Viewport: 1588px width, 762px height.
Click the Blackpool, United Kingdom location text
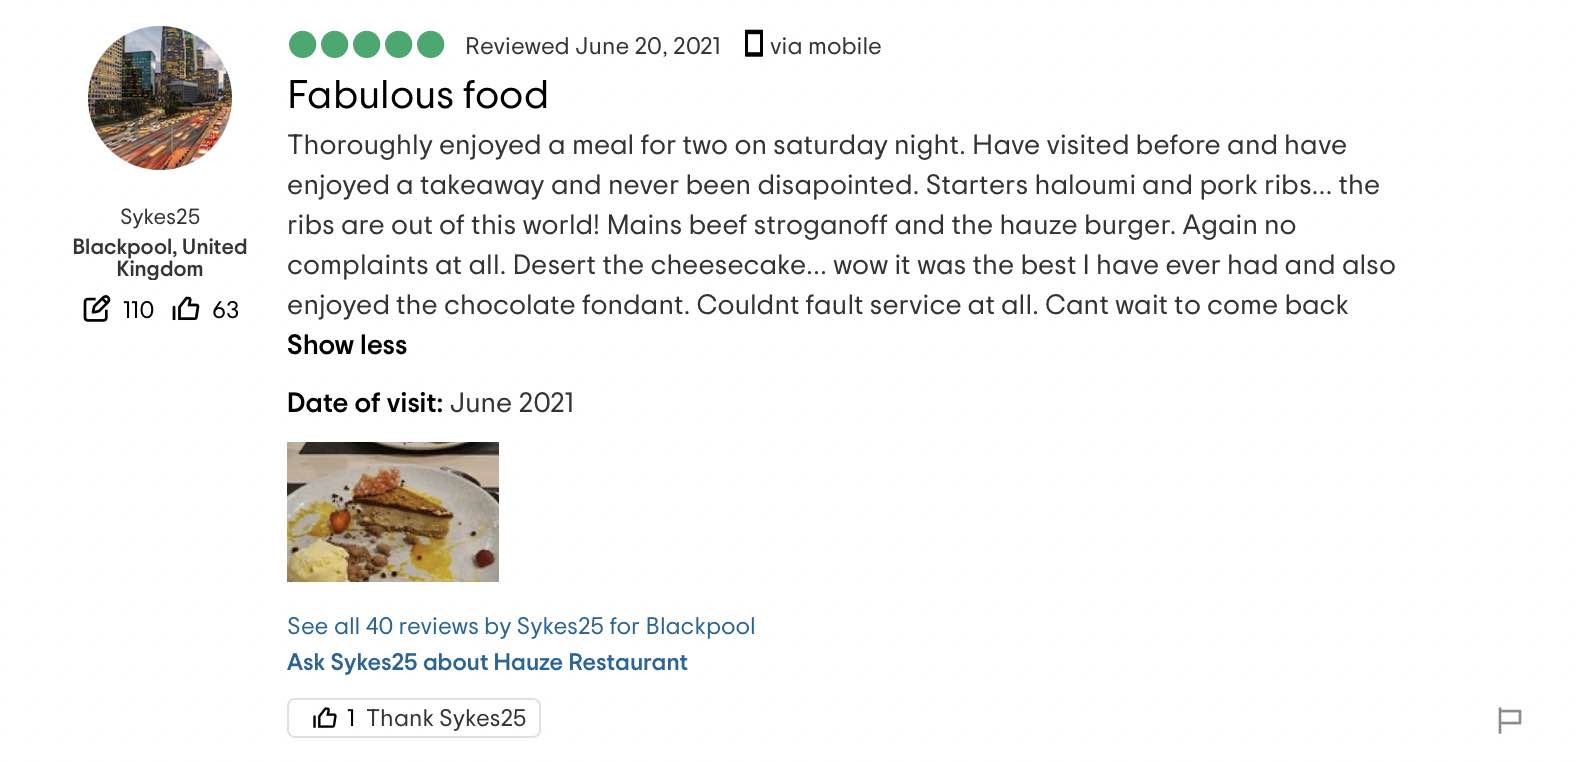coord(160,257)
